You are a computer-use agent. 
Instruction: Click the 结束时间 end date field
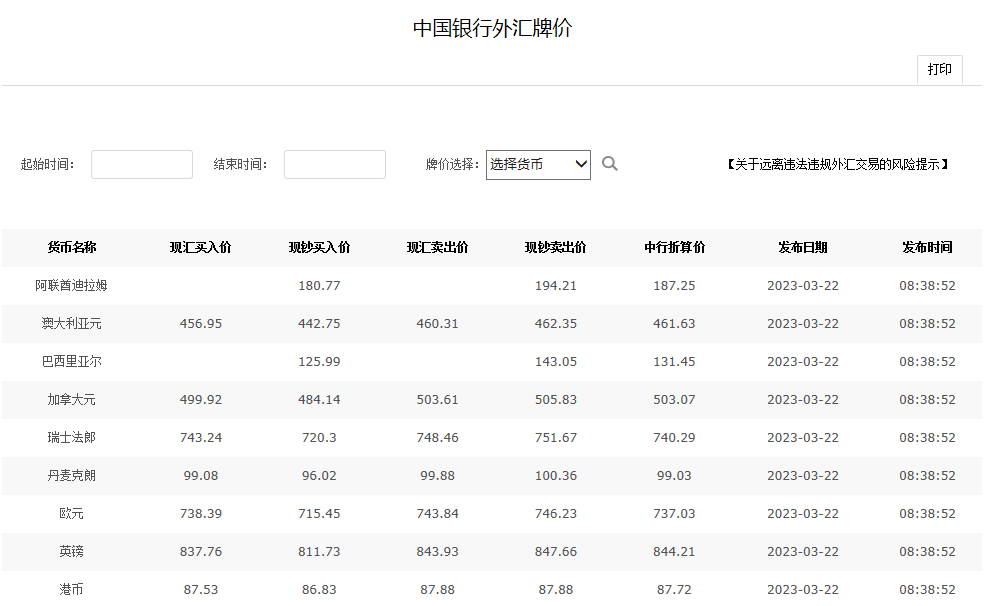point(335,165)
